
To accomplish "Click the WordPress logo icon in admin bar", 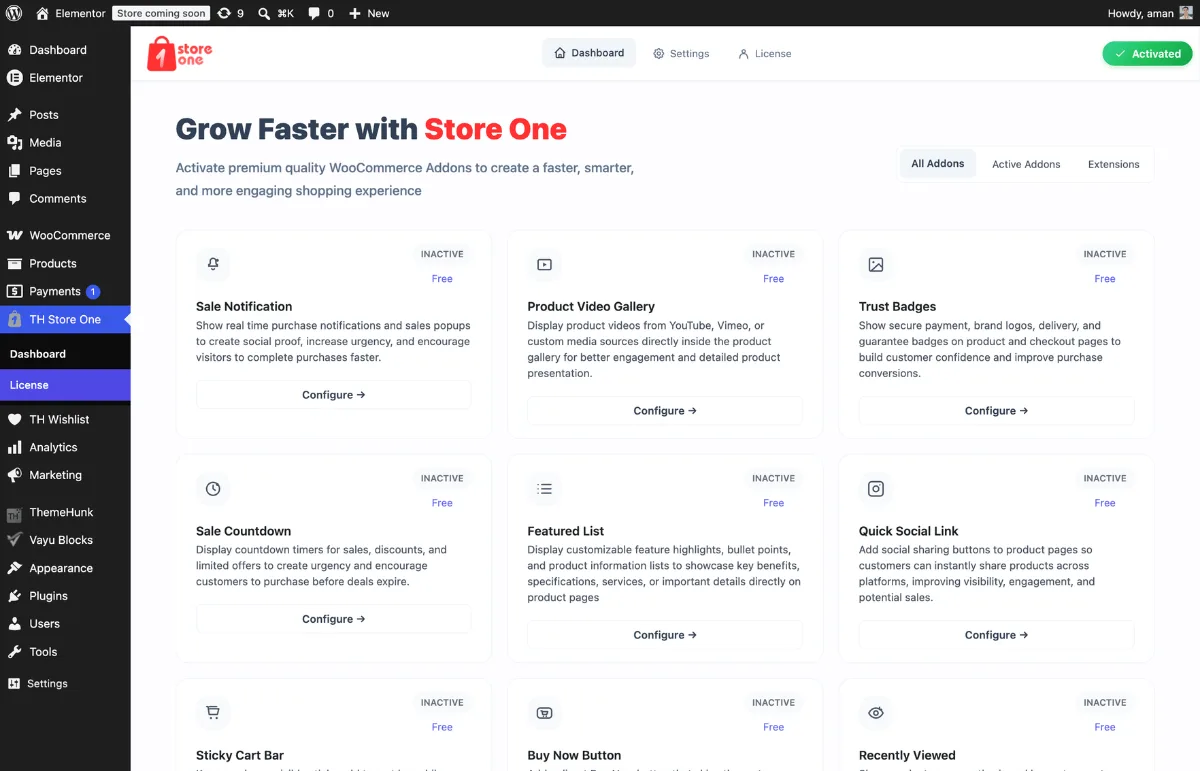I will coord(14,13).
